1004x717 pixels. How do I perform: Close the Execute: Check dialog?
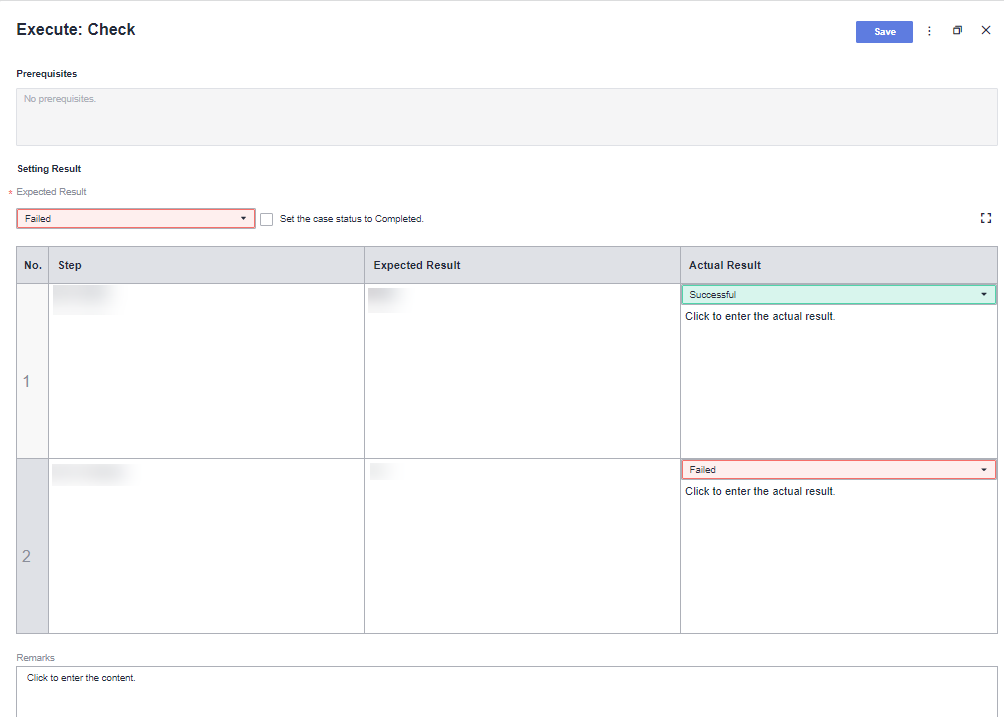point(985,31)
